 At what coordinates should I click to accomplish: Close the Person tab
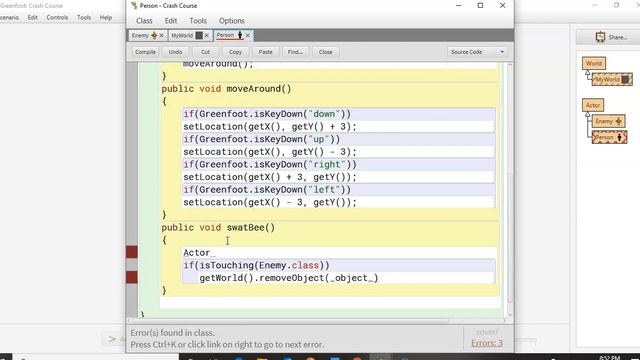tap(248, 36)
